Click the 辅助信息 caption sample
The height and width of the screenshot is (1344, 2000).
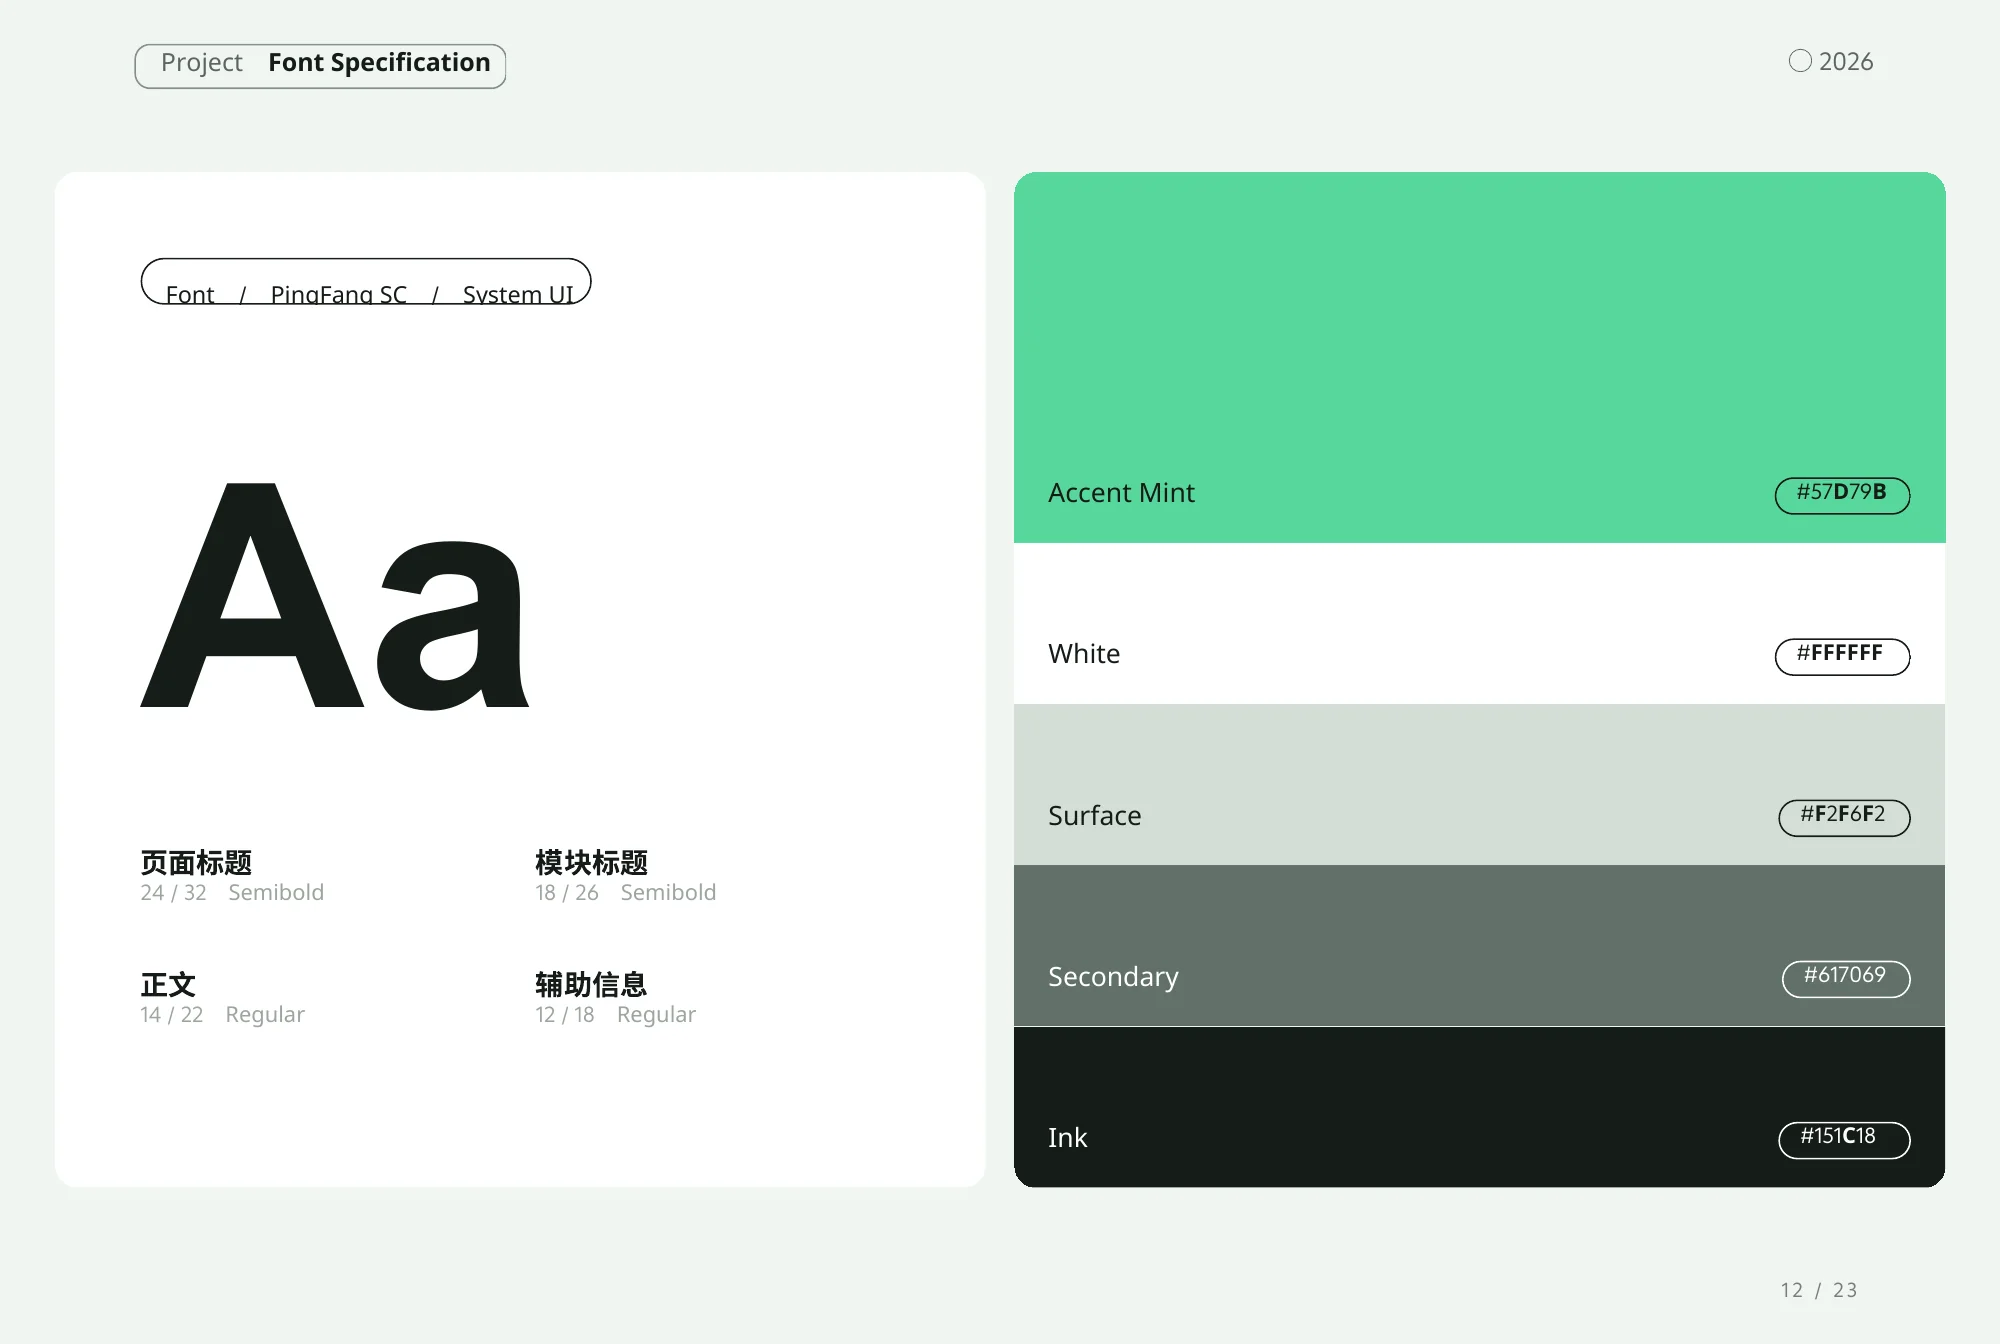click(x=591, y=985)
